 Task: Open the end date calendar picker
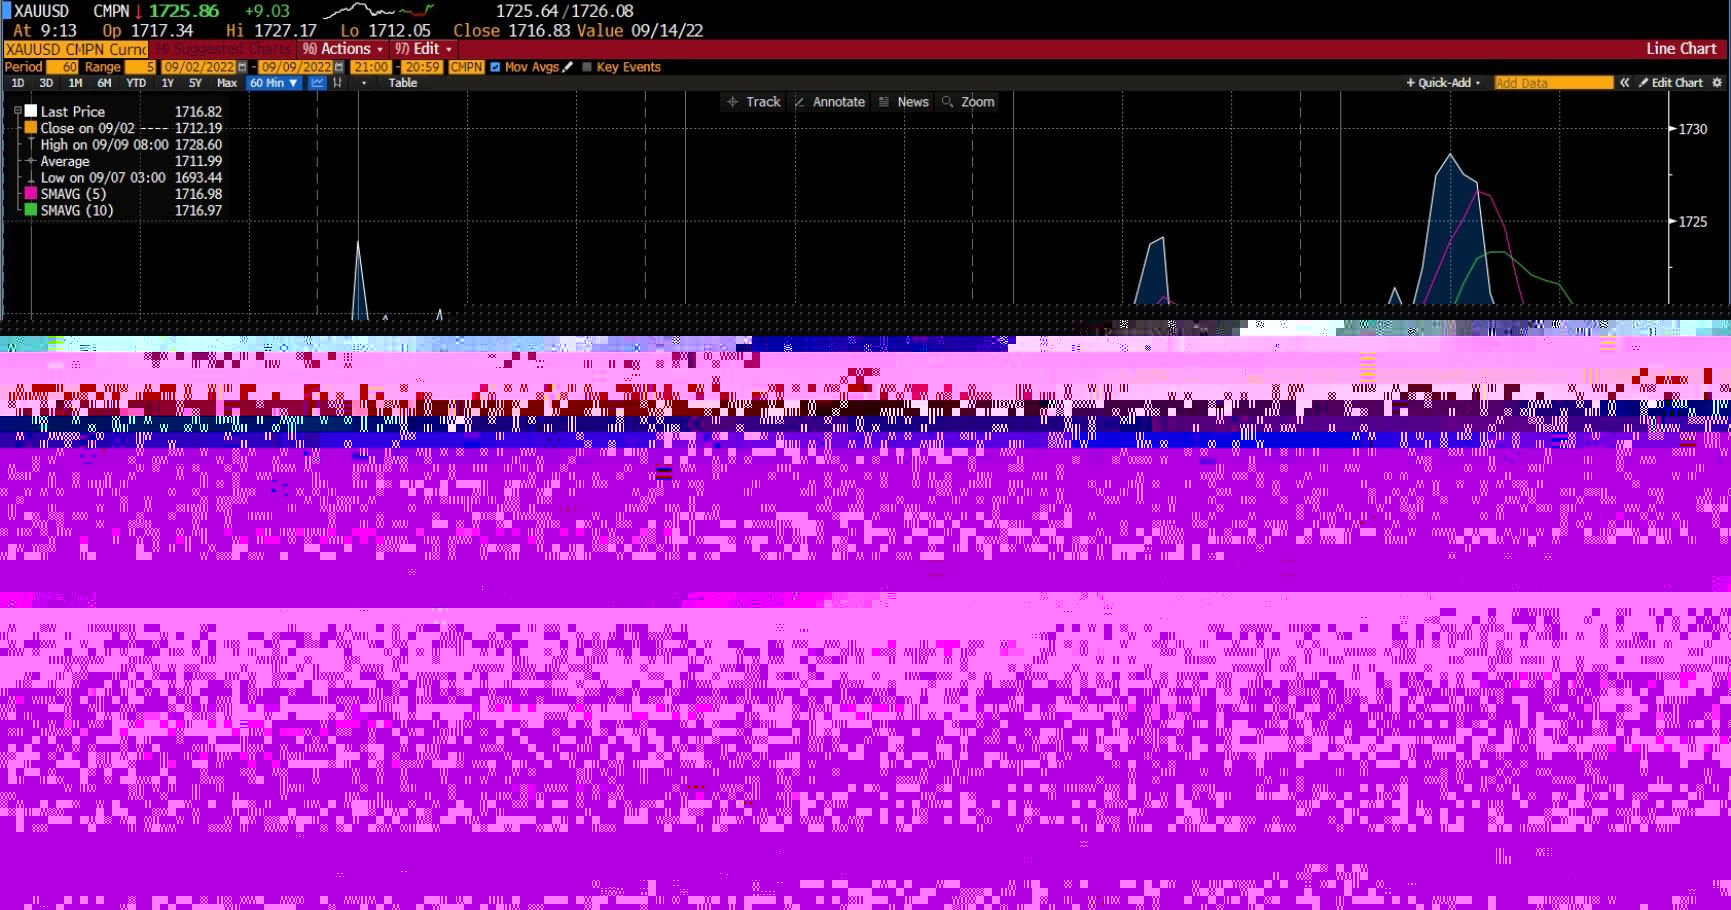339,67
